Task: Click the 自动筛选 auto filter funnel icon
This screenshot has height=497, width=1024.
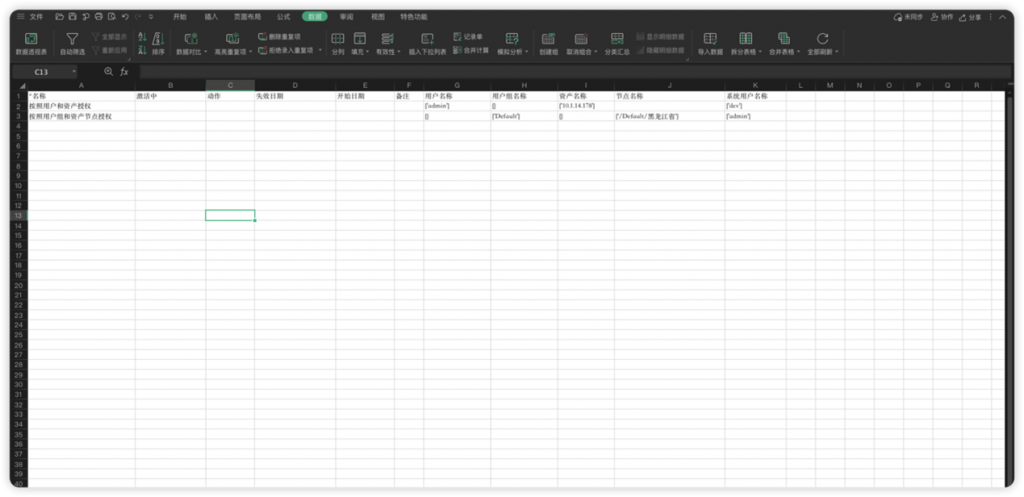Action: pyautogui.click(x=72, y=40)
